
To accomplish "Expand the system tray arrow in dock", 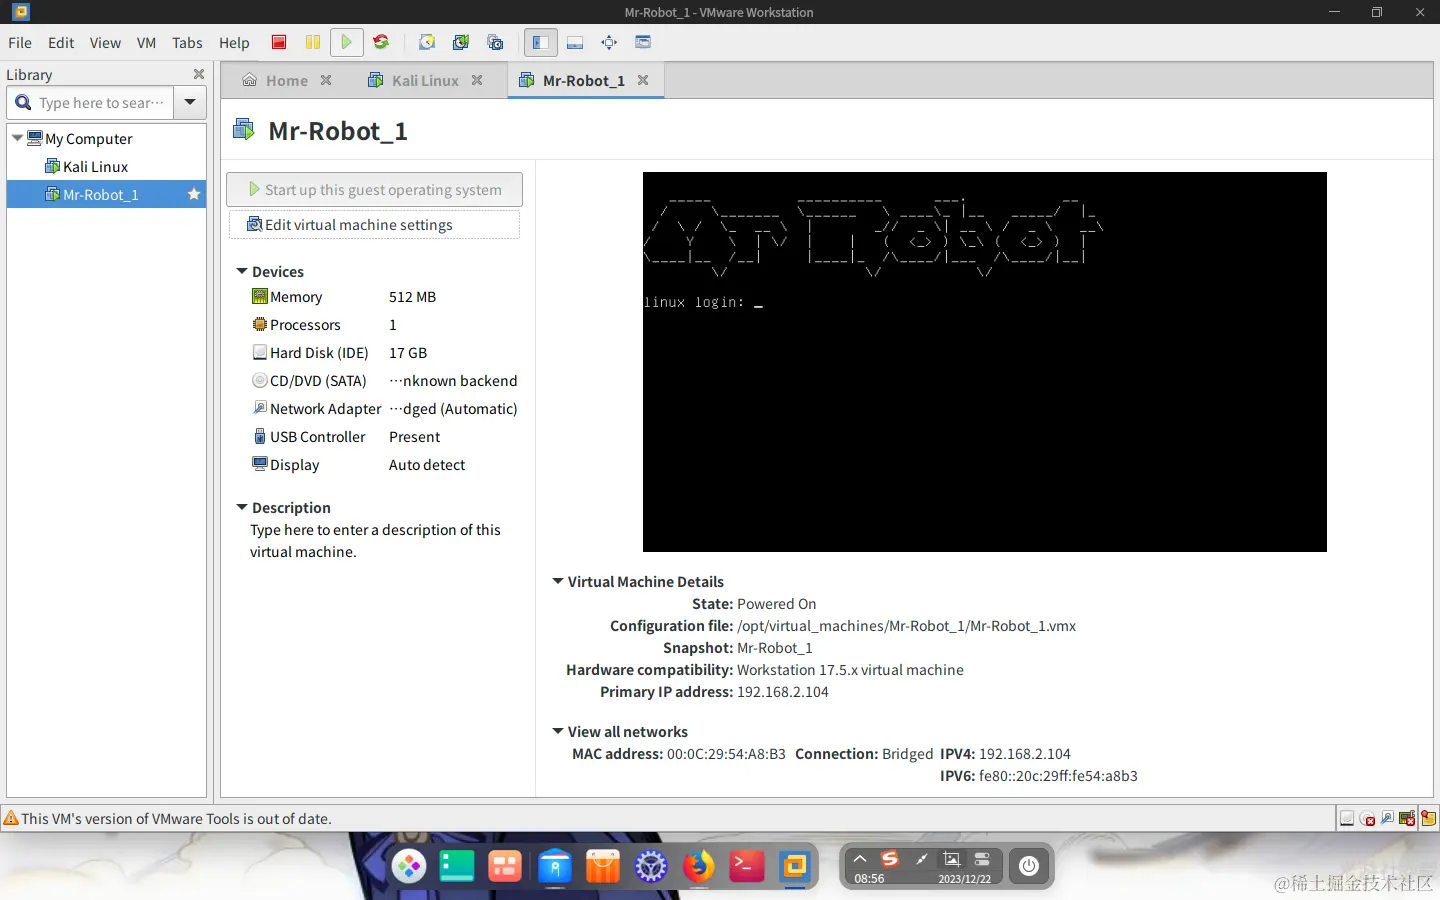I will [x=860, y=859].
